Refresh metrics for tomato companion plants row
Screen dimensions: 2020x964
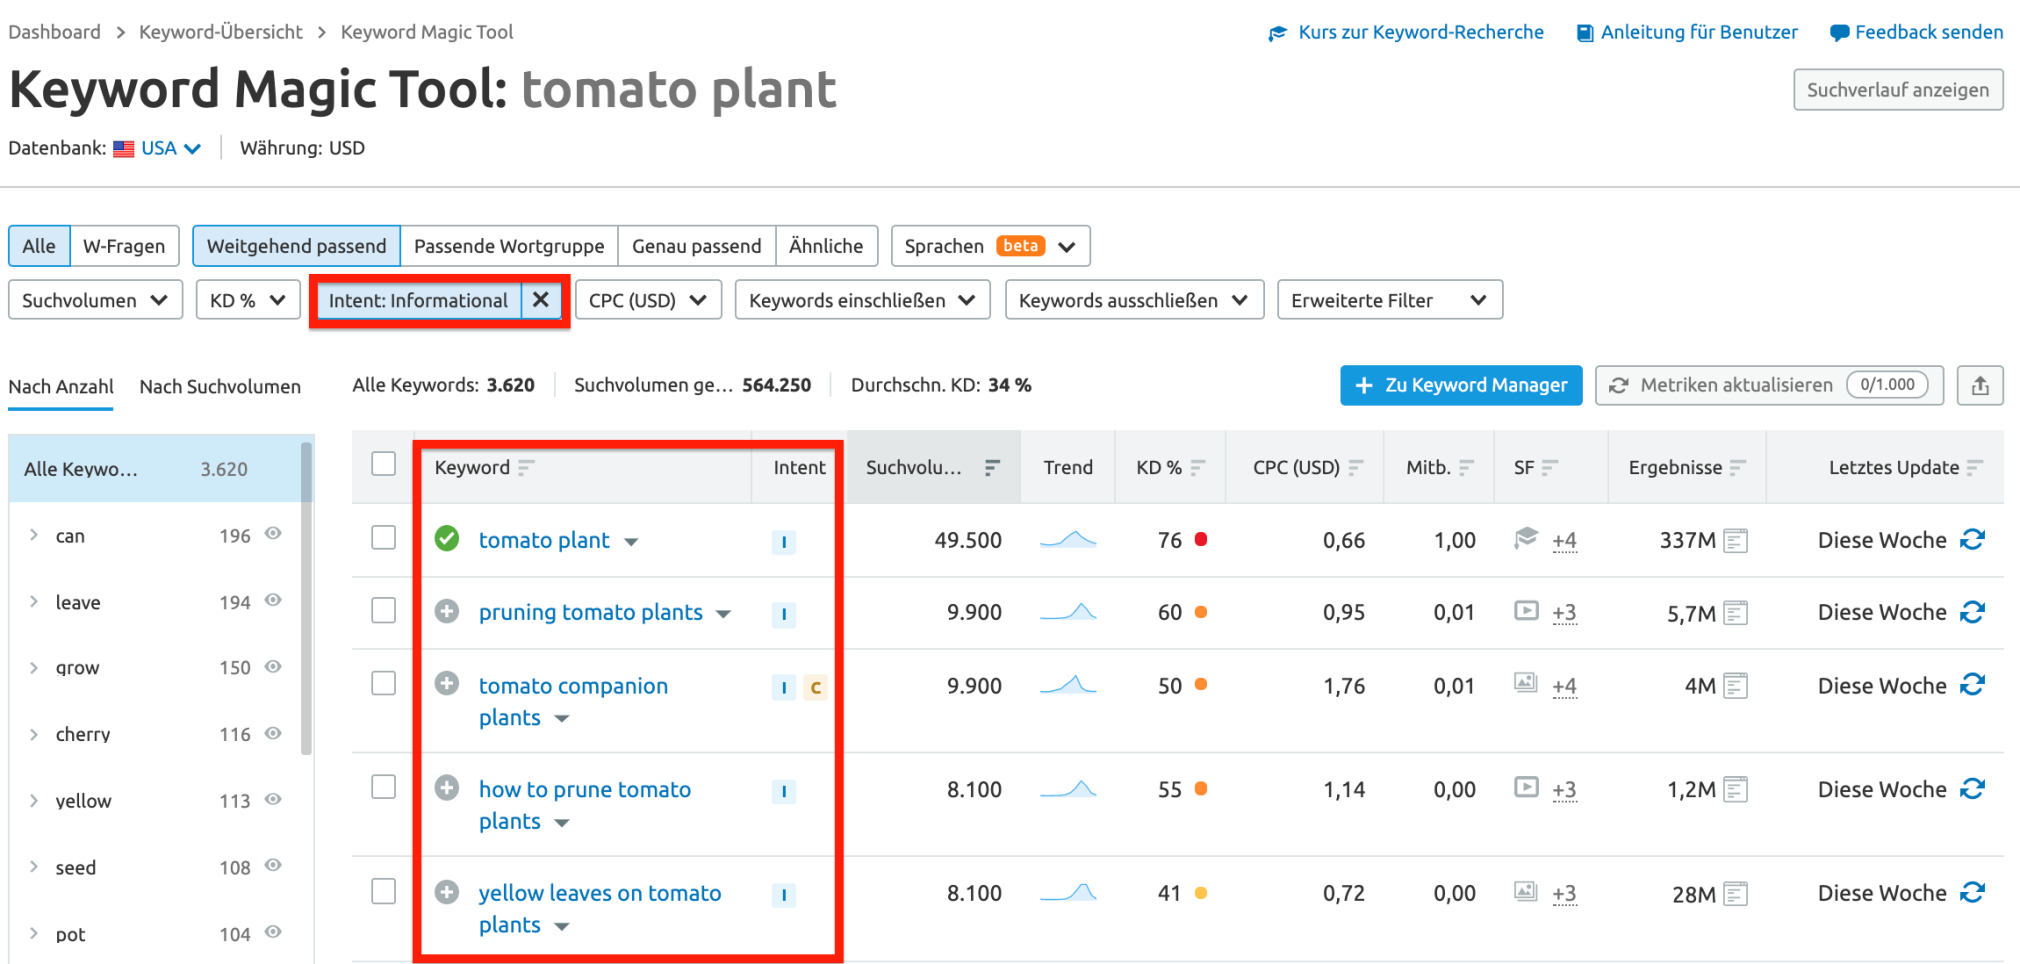pos(1972,685)
